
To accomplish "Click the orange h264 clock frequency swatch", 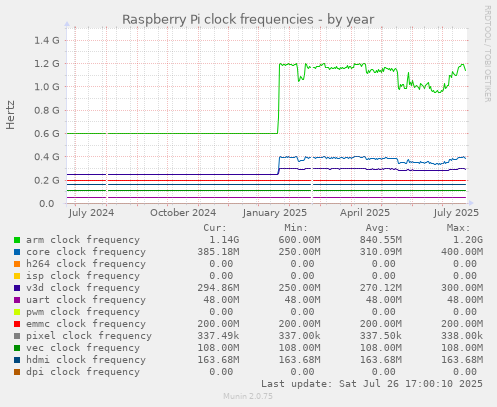I will pyautogui.click(x=17, y=264).
